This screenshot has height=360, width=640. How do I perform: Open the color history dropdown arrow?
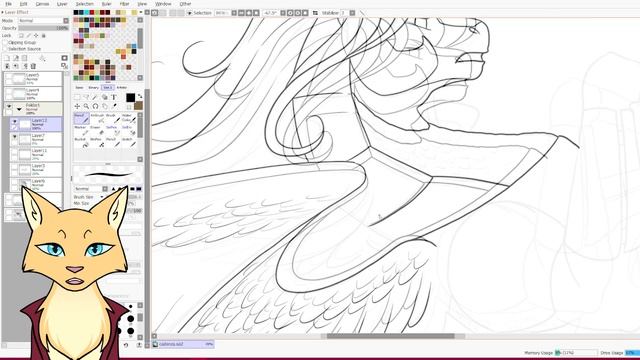pyautogui.click(x=141, y=13)
